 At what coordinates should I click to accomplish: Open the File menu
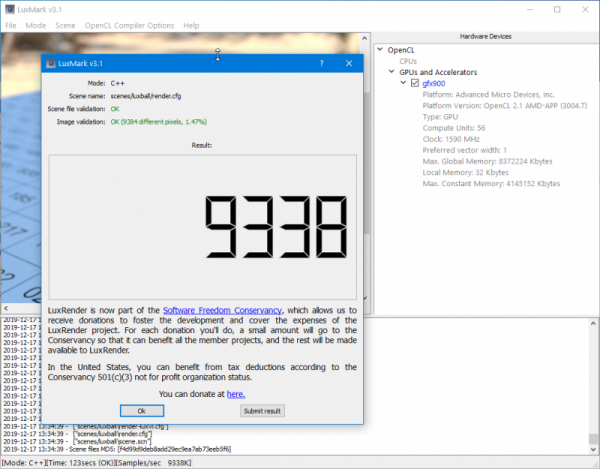(11, 25)
